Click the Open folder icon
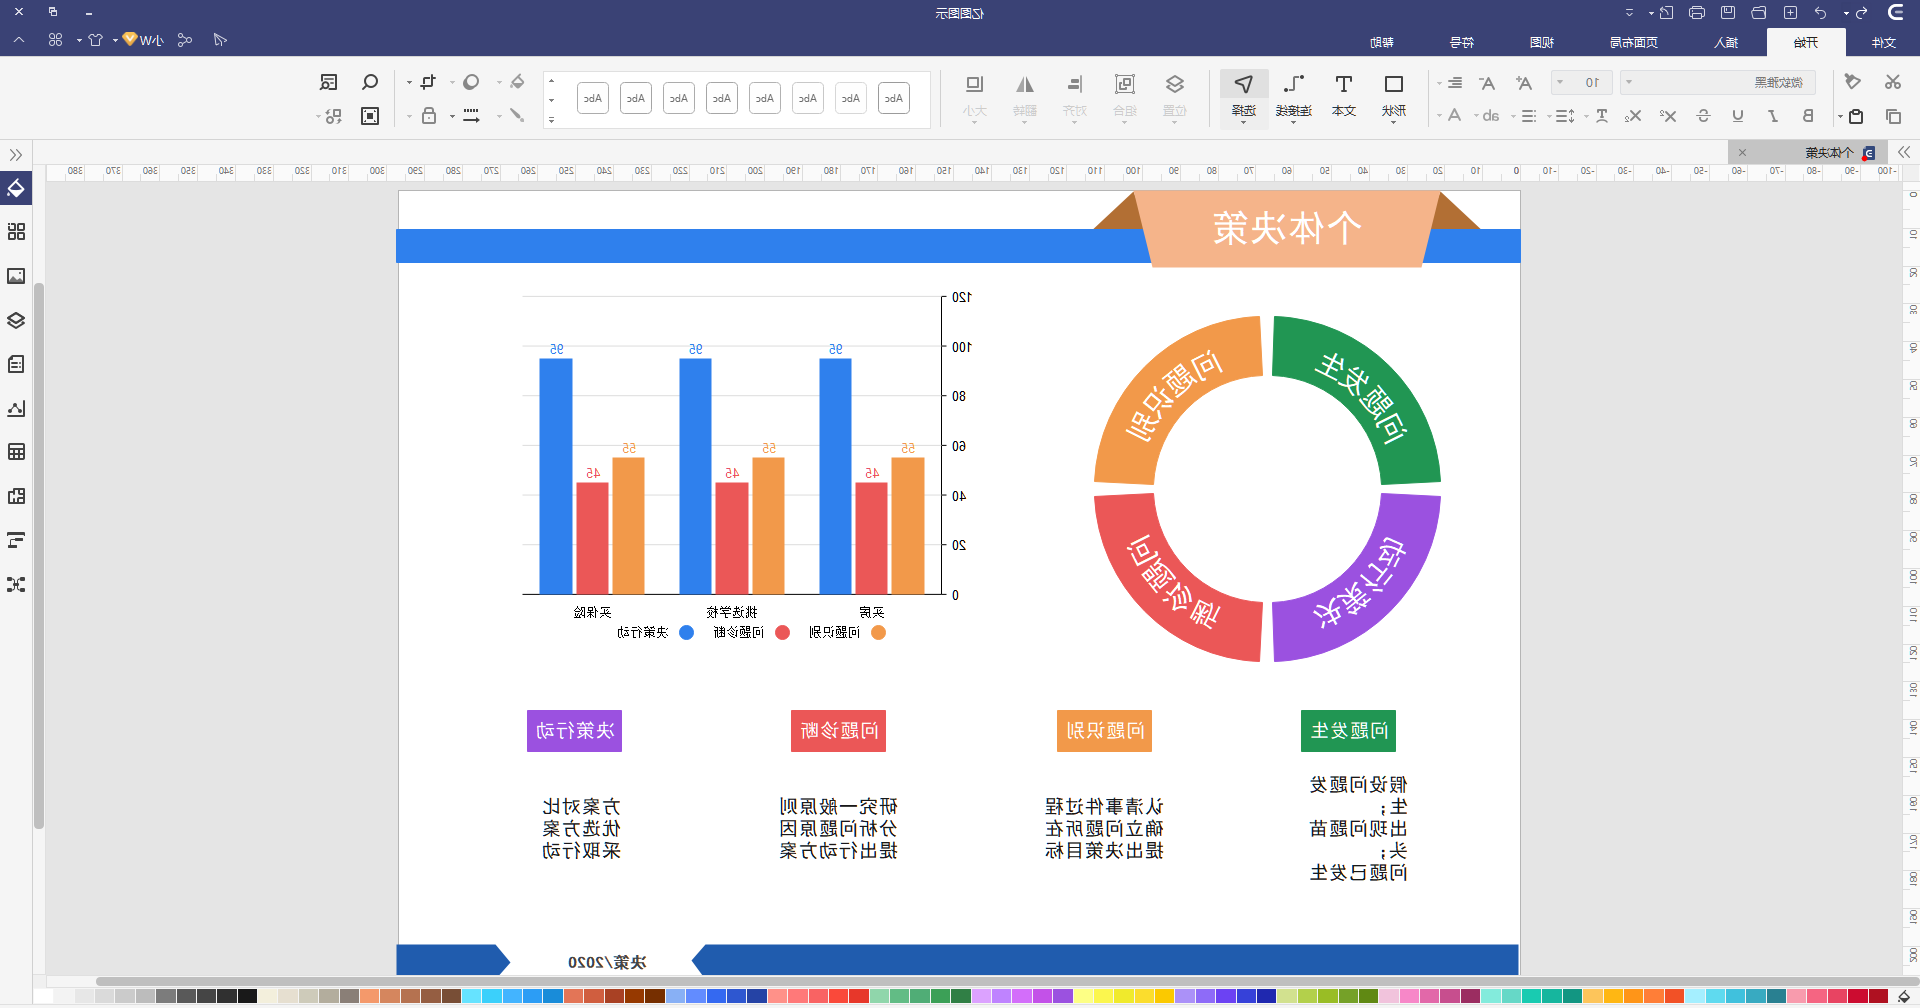Viewport: 1920px width, 1008px height. click(1758, 13)
